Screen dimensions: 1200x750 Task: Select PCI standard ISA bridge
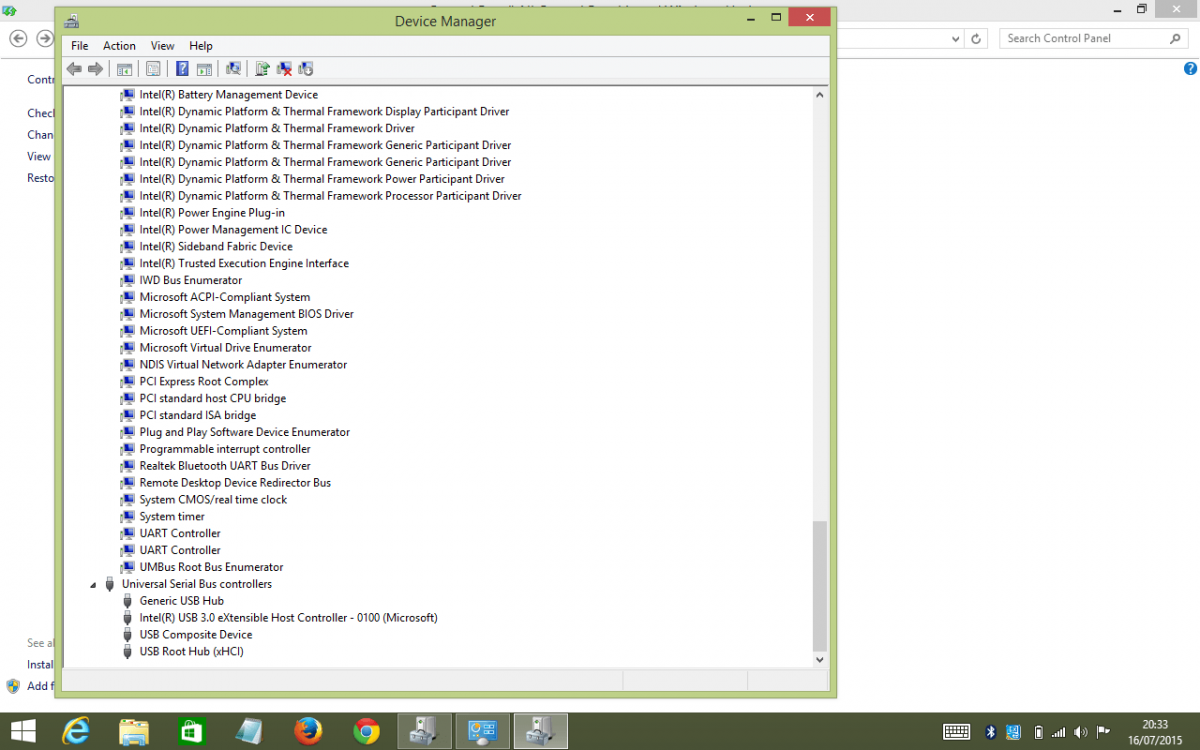(x=198, y=415)
